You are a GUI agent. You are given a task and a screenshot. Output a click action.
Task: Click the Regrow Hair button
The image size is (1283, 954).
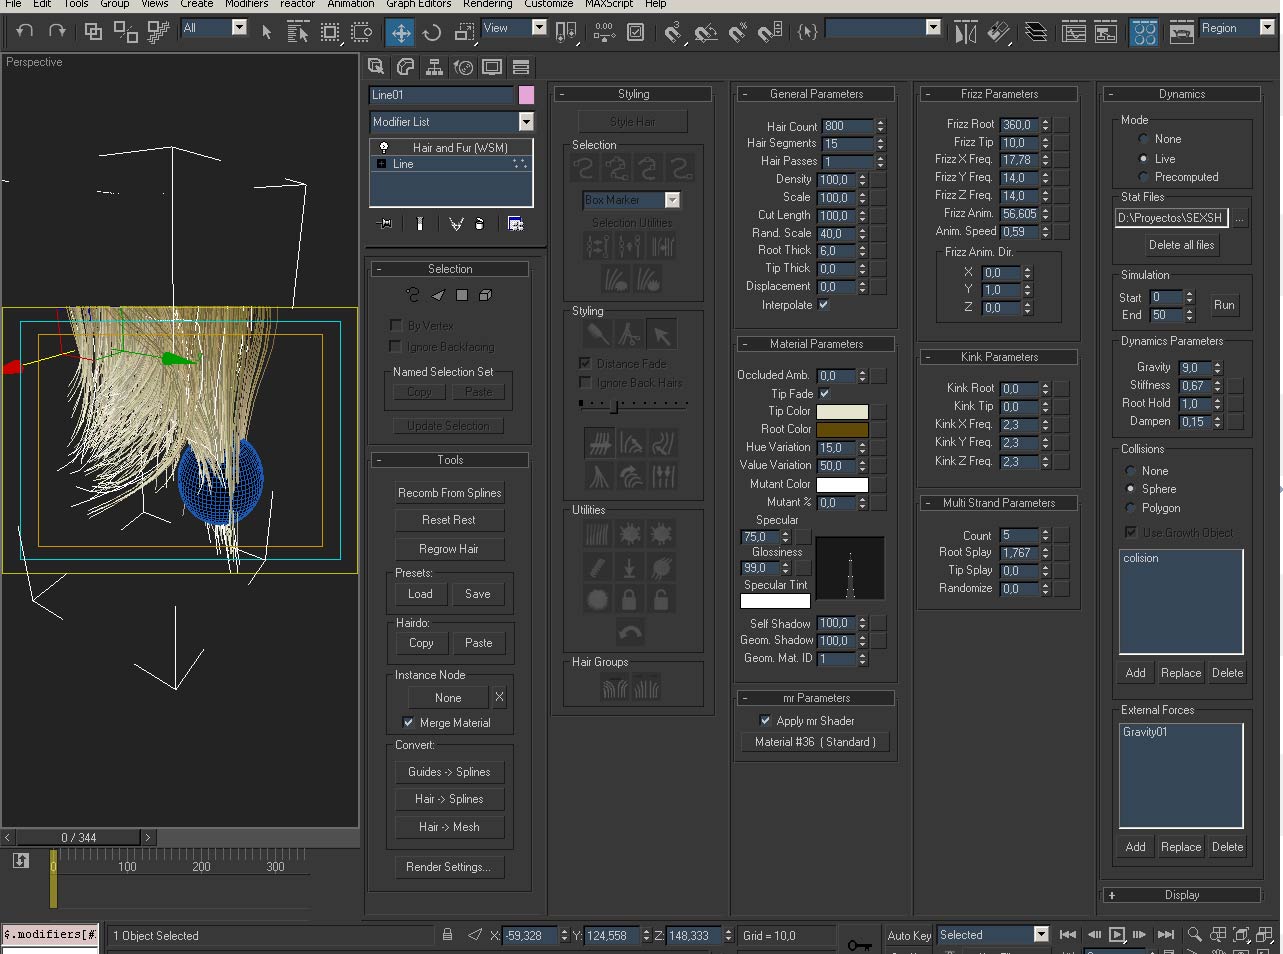coord(448,549)
